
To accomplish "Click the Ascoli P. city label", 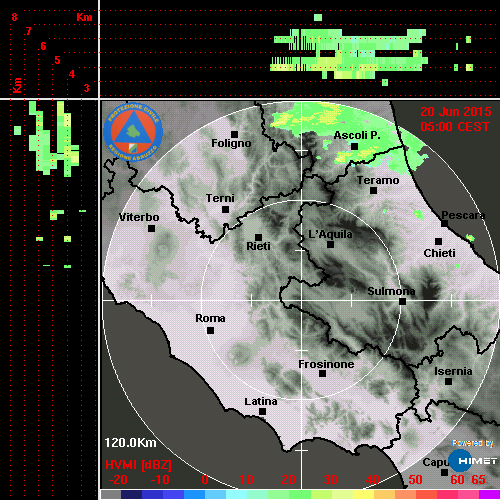I will pyautogui.click(x=357, y=135).
